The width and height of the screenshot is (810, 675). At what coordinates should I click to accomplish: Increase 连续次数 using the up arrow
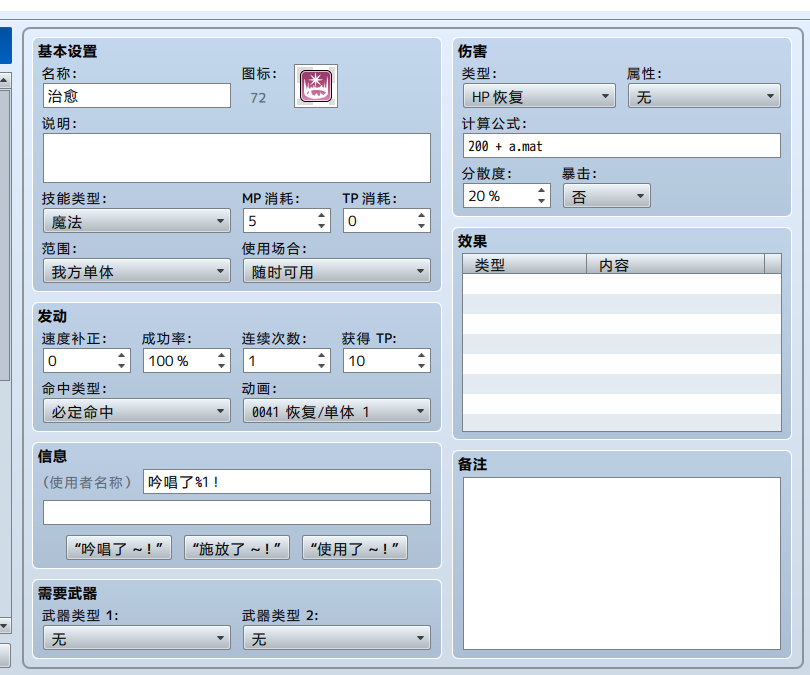click(x=321, y=355)
